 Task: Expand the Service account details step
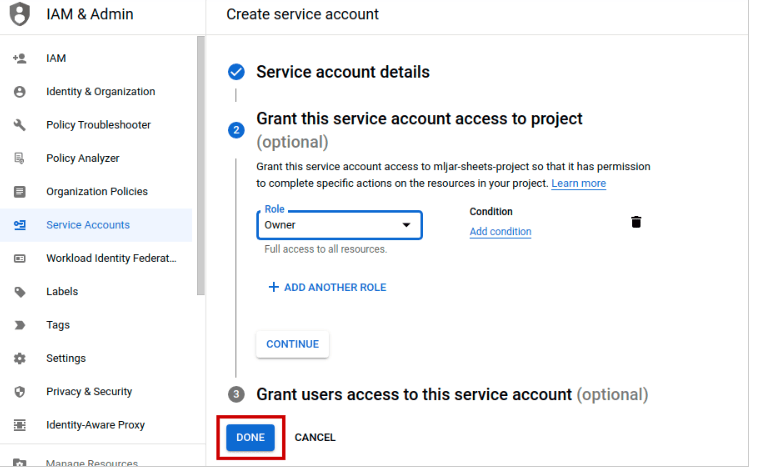click(343, 72)
